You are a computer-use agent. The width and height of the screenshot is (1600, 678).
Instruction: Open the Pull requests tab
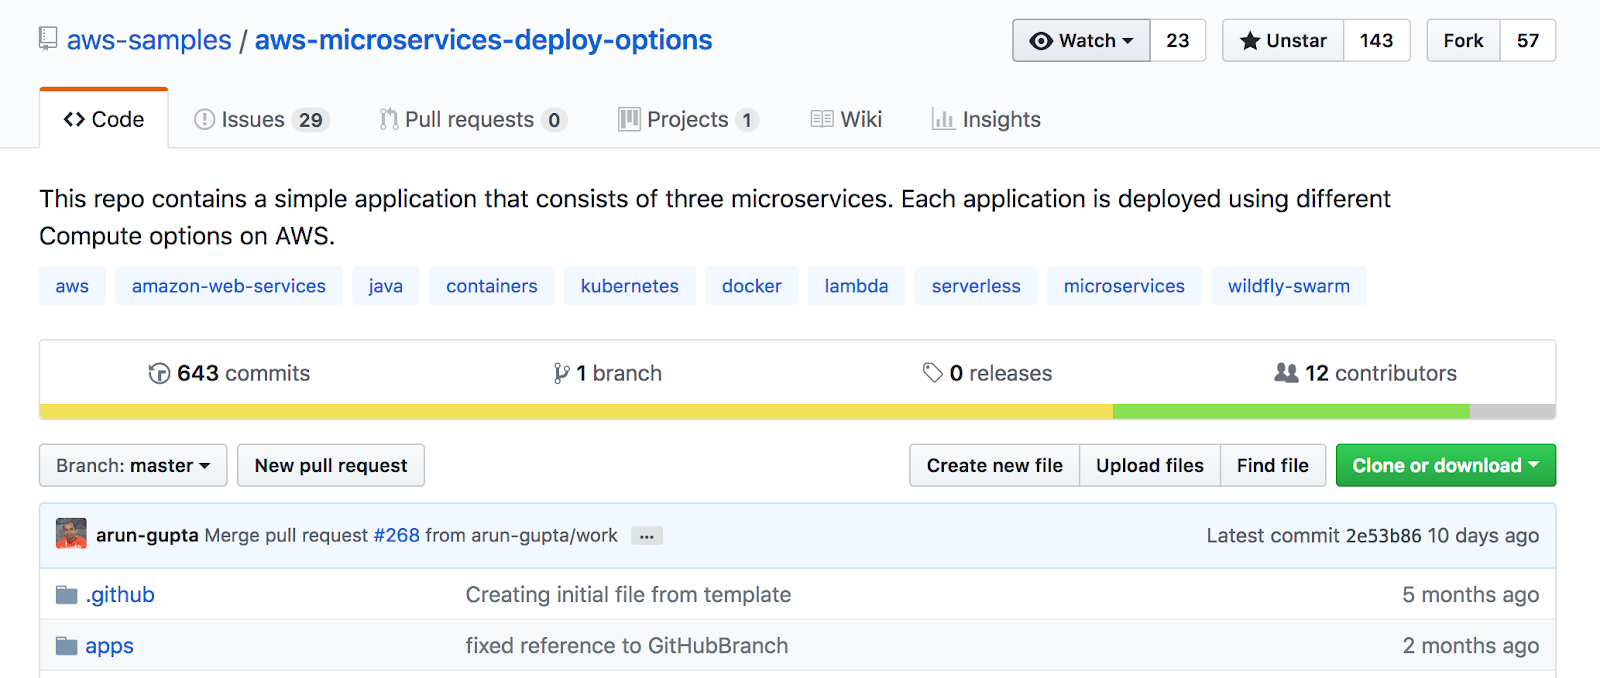[472, 120]
